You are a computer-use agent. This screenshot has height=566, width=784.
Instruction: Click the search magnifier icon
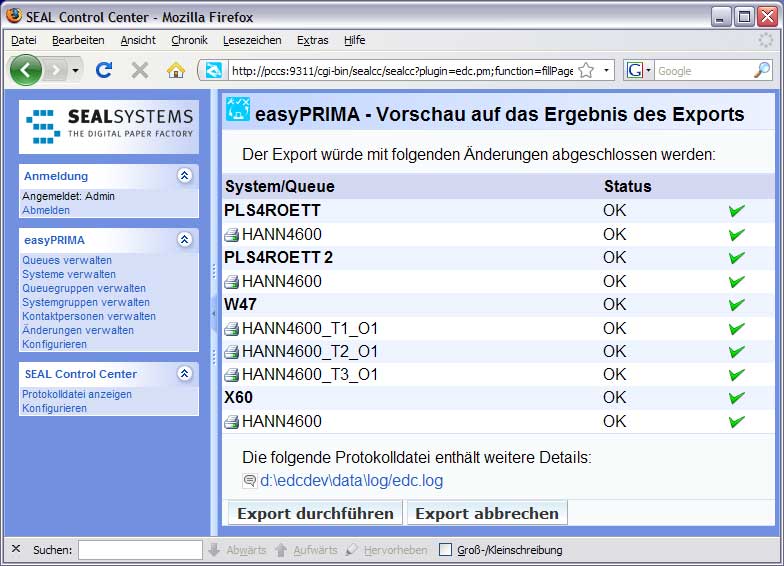point(761,70)
